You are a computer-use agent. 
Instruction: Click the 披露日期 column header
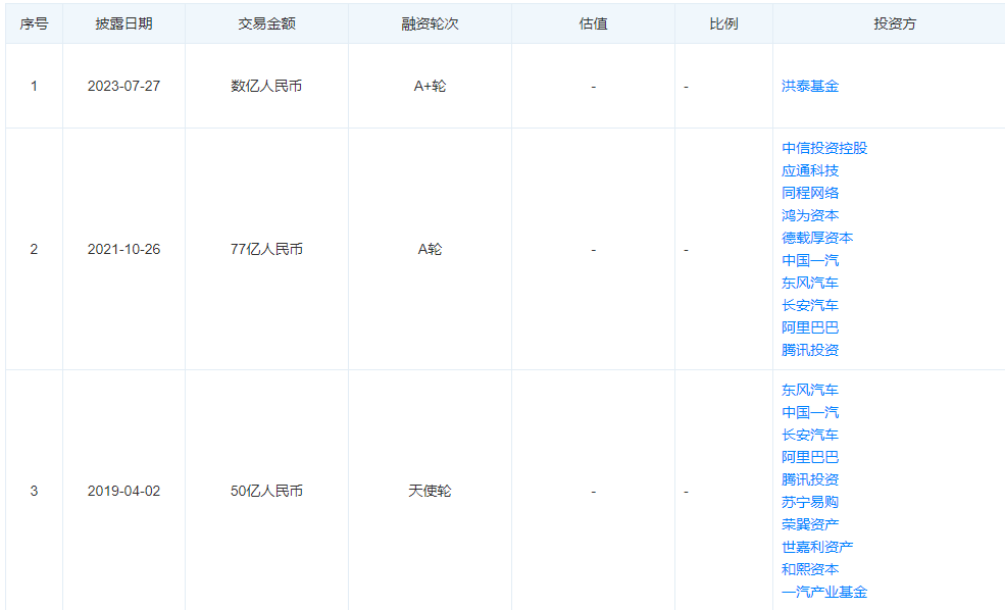click(124, 24)
